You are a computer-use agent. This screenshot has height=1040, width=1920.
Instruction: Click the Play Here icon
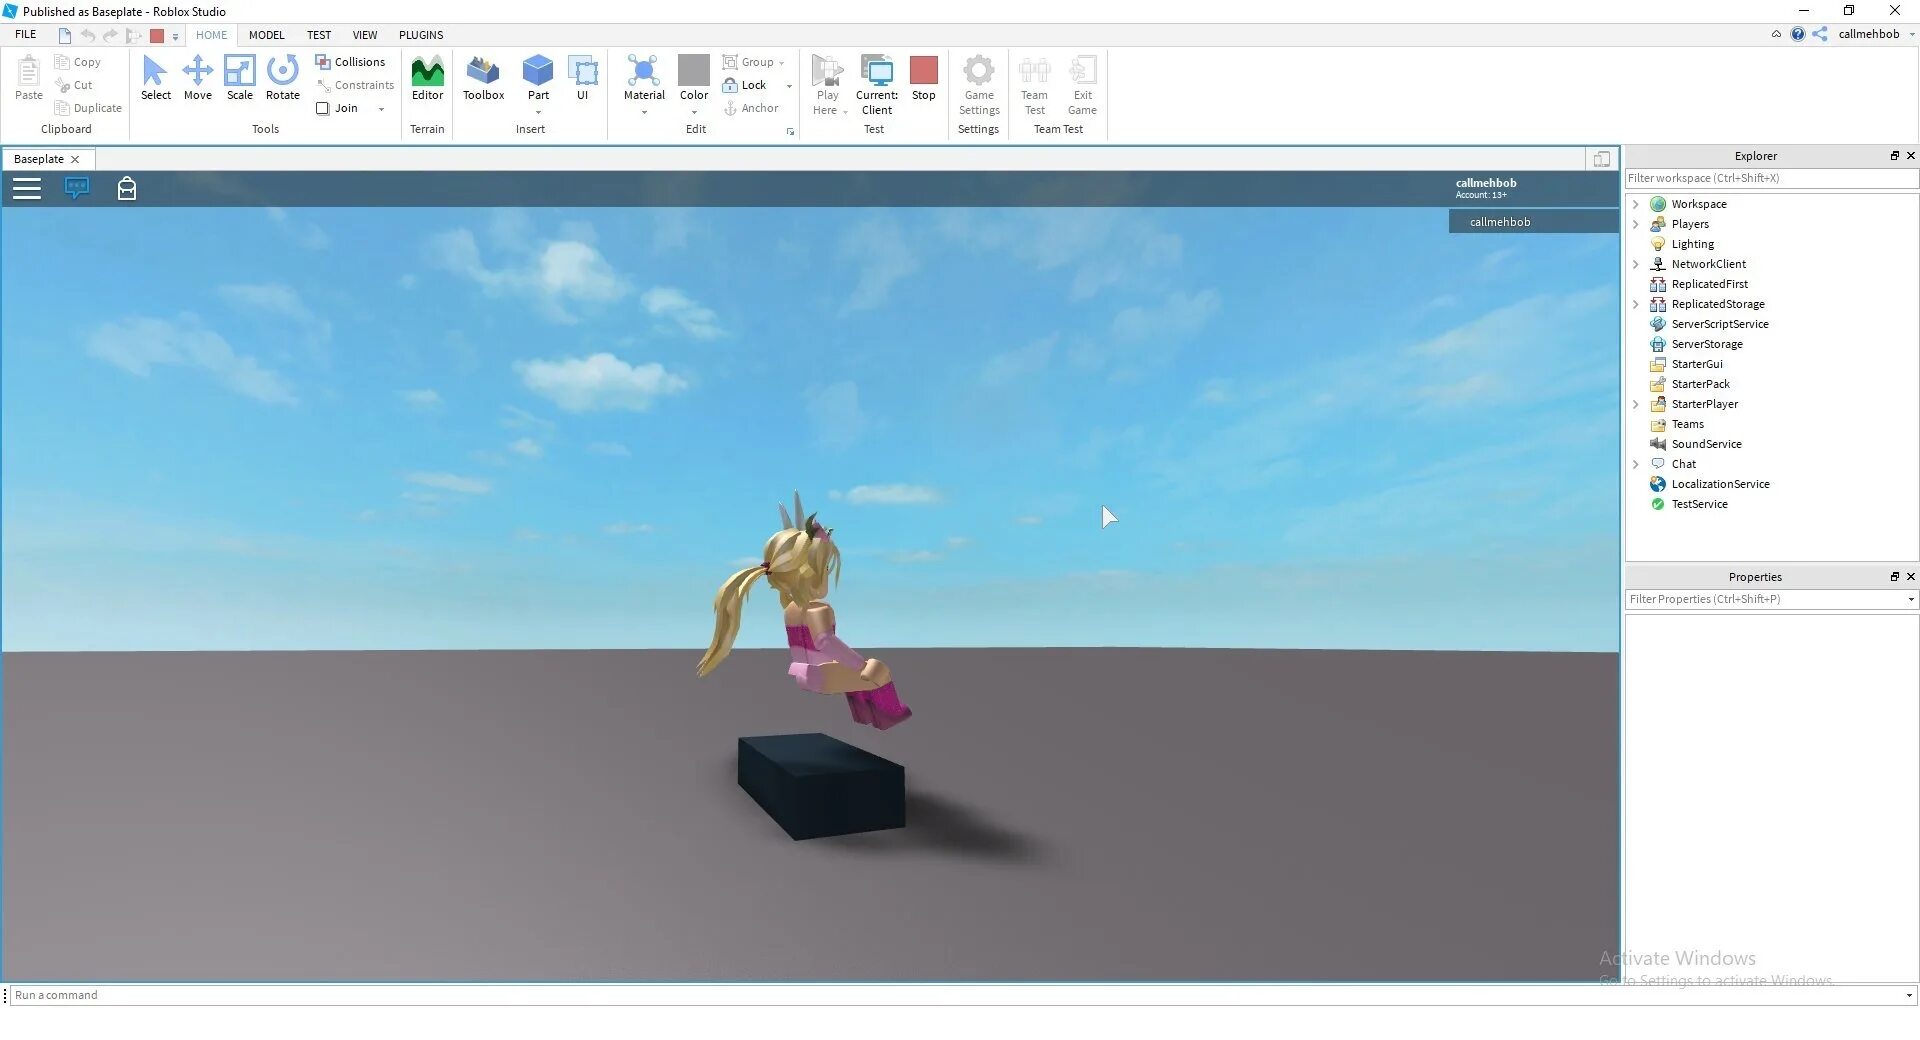coord(827,70)
